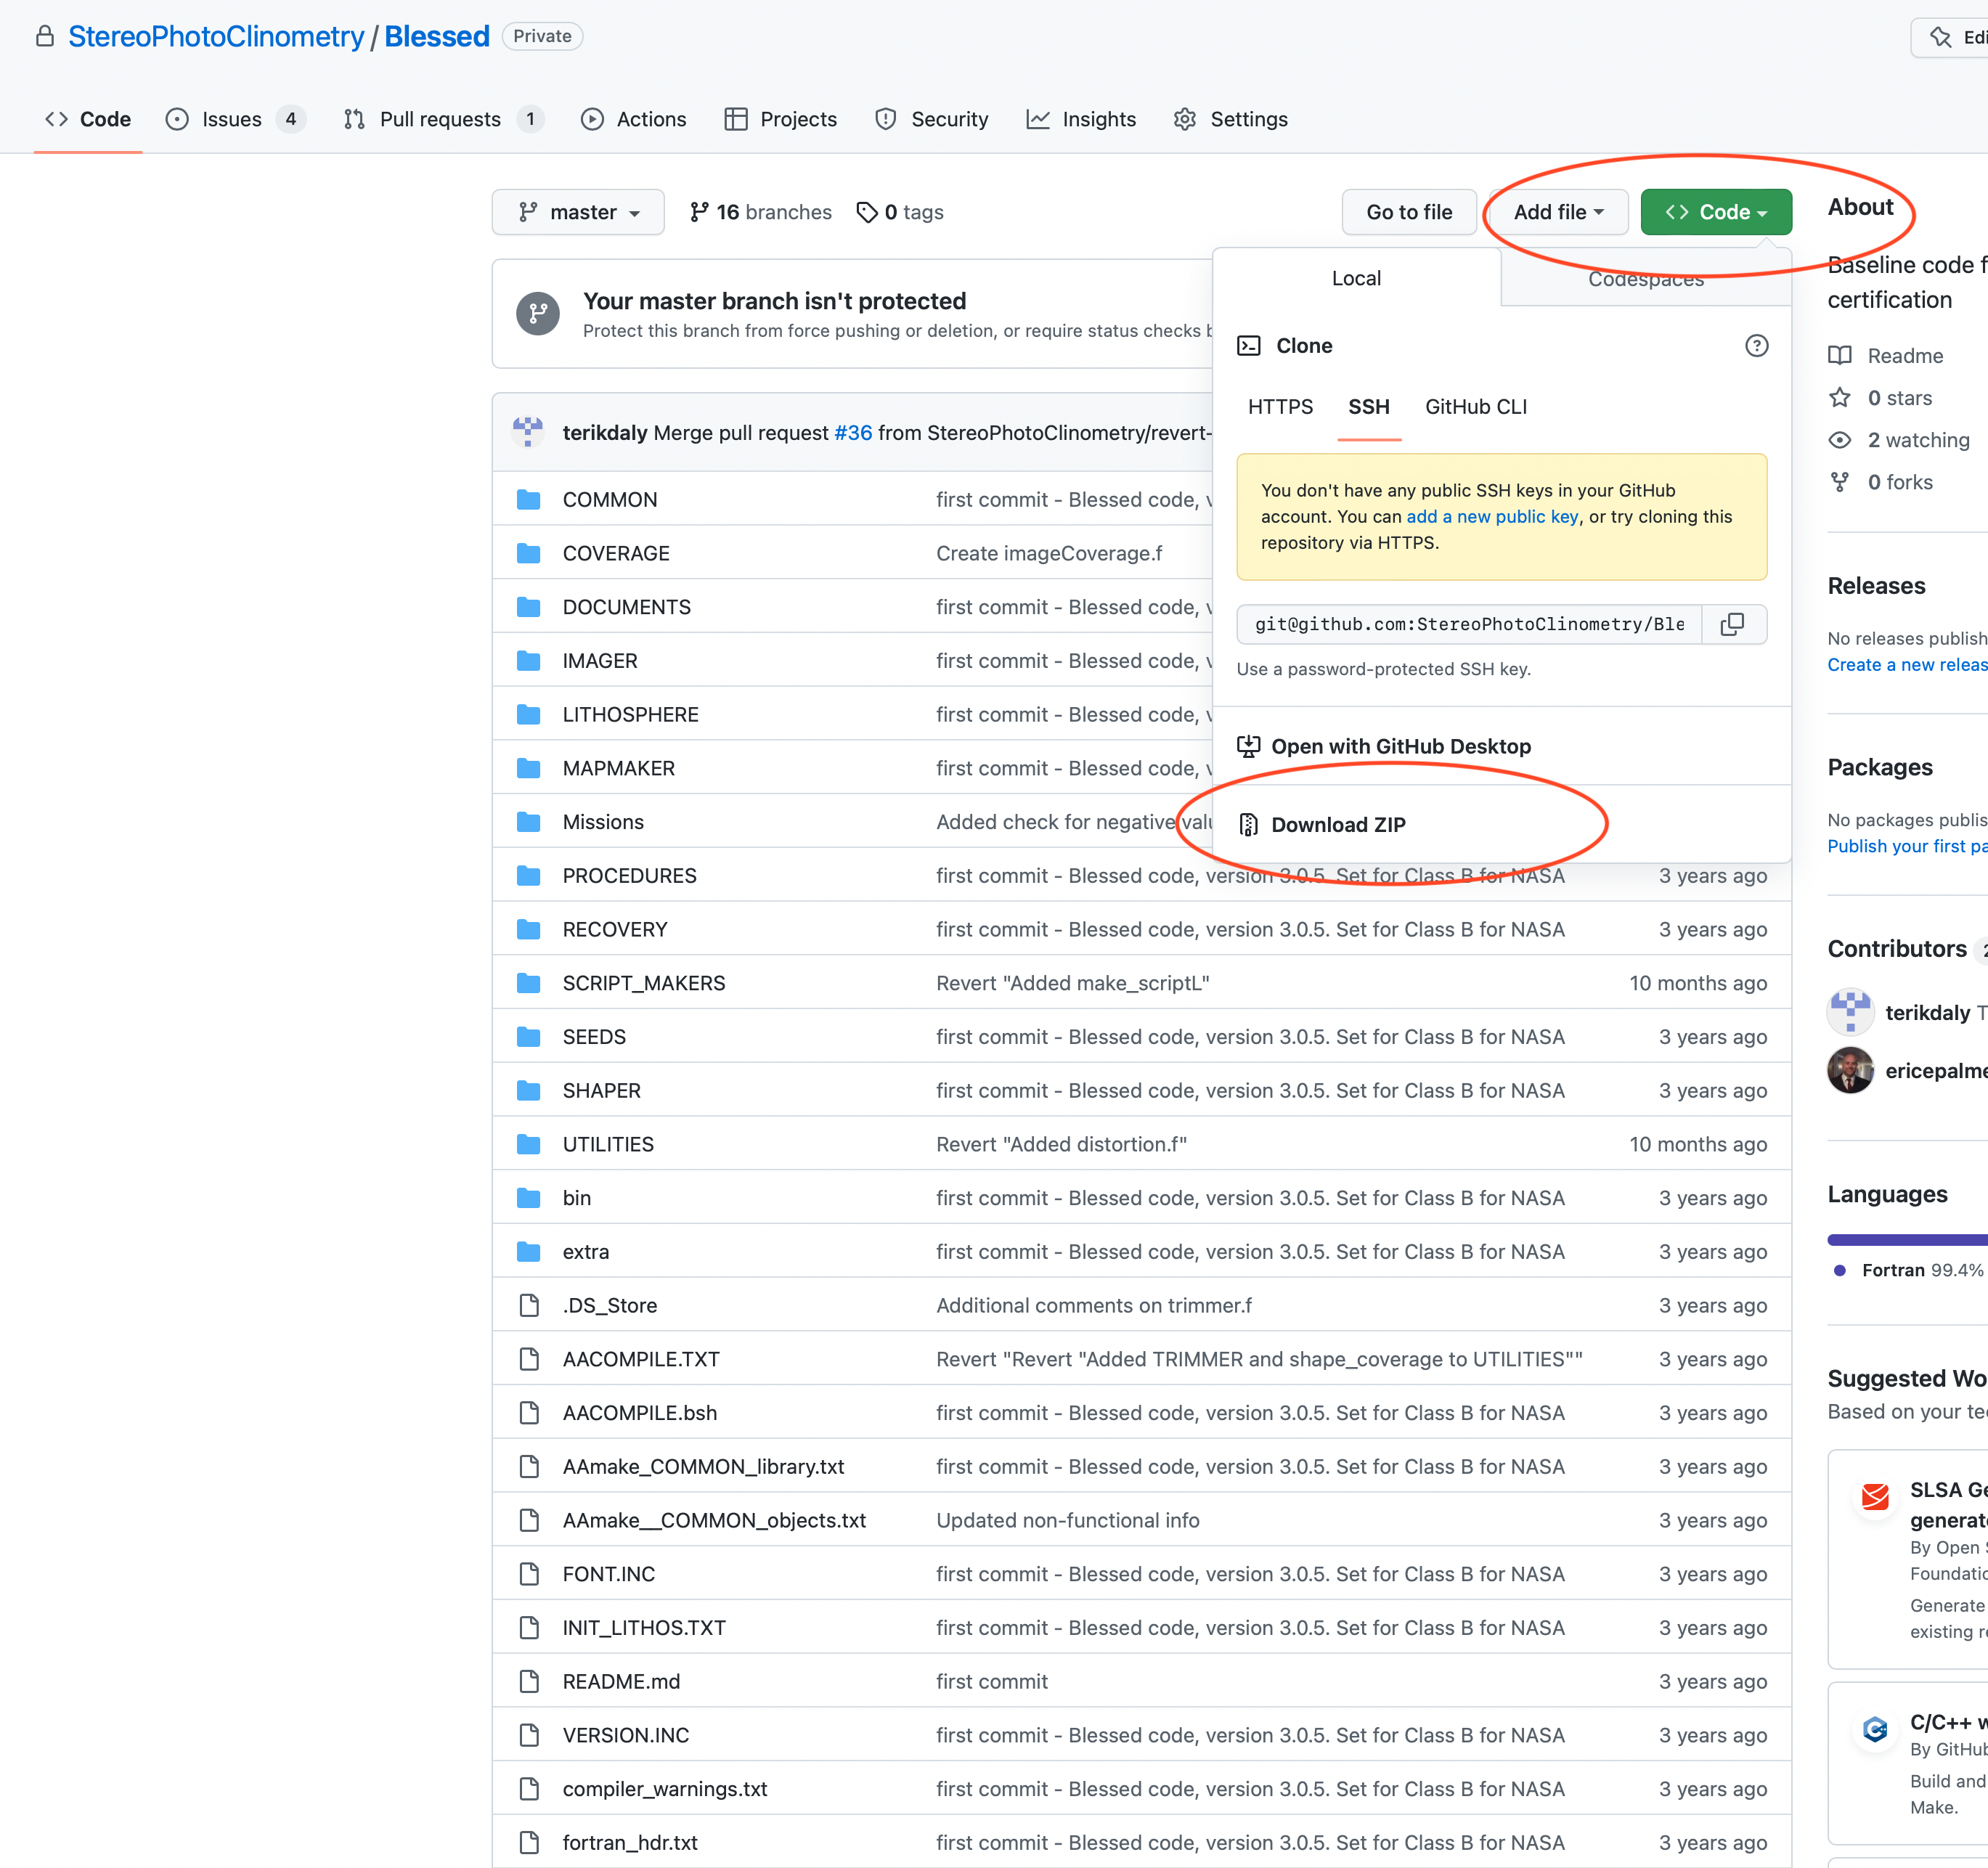This screenshot has height=1868, width=1988.
Task: Click the forks icon in About
Action: (x=1839, y=482)
